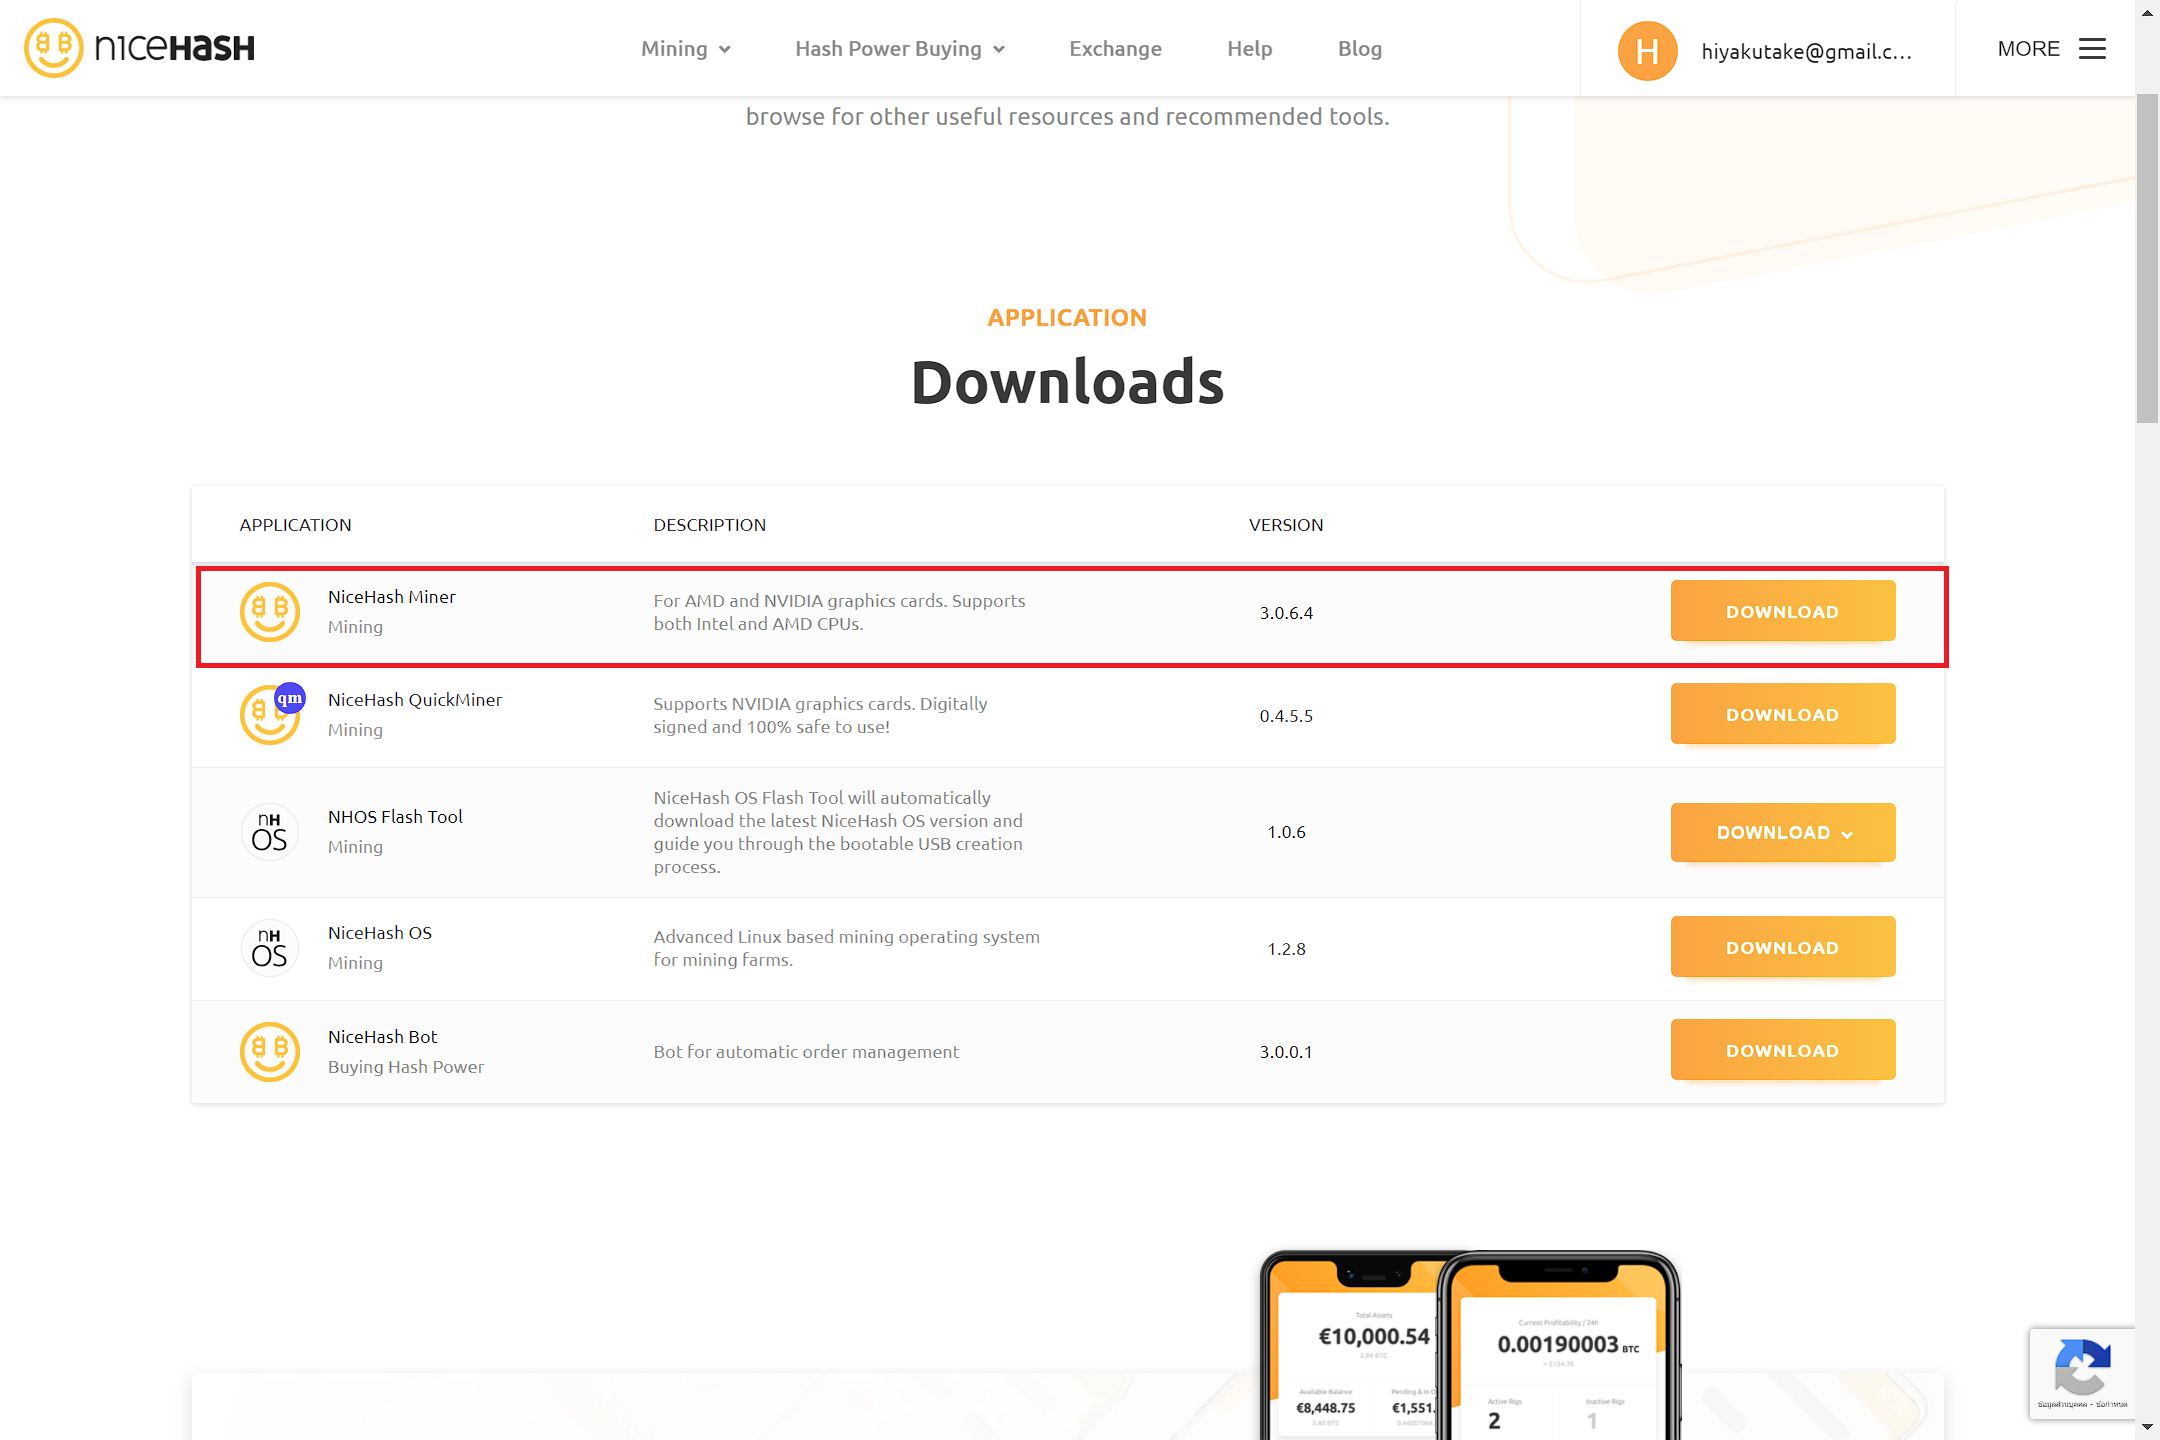
Task: Open the Exchange page
Action: tap(1115, 49)
